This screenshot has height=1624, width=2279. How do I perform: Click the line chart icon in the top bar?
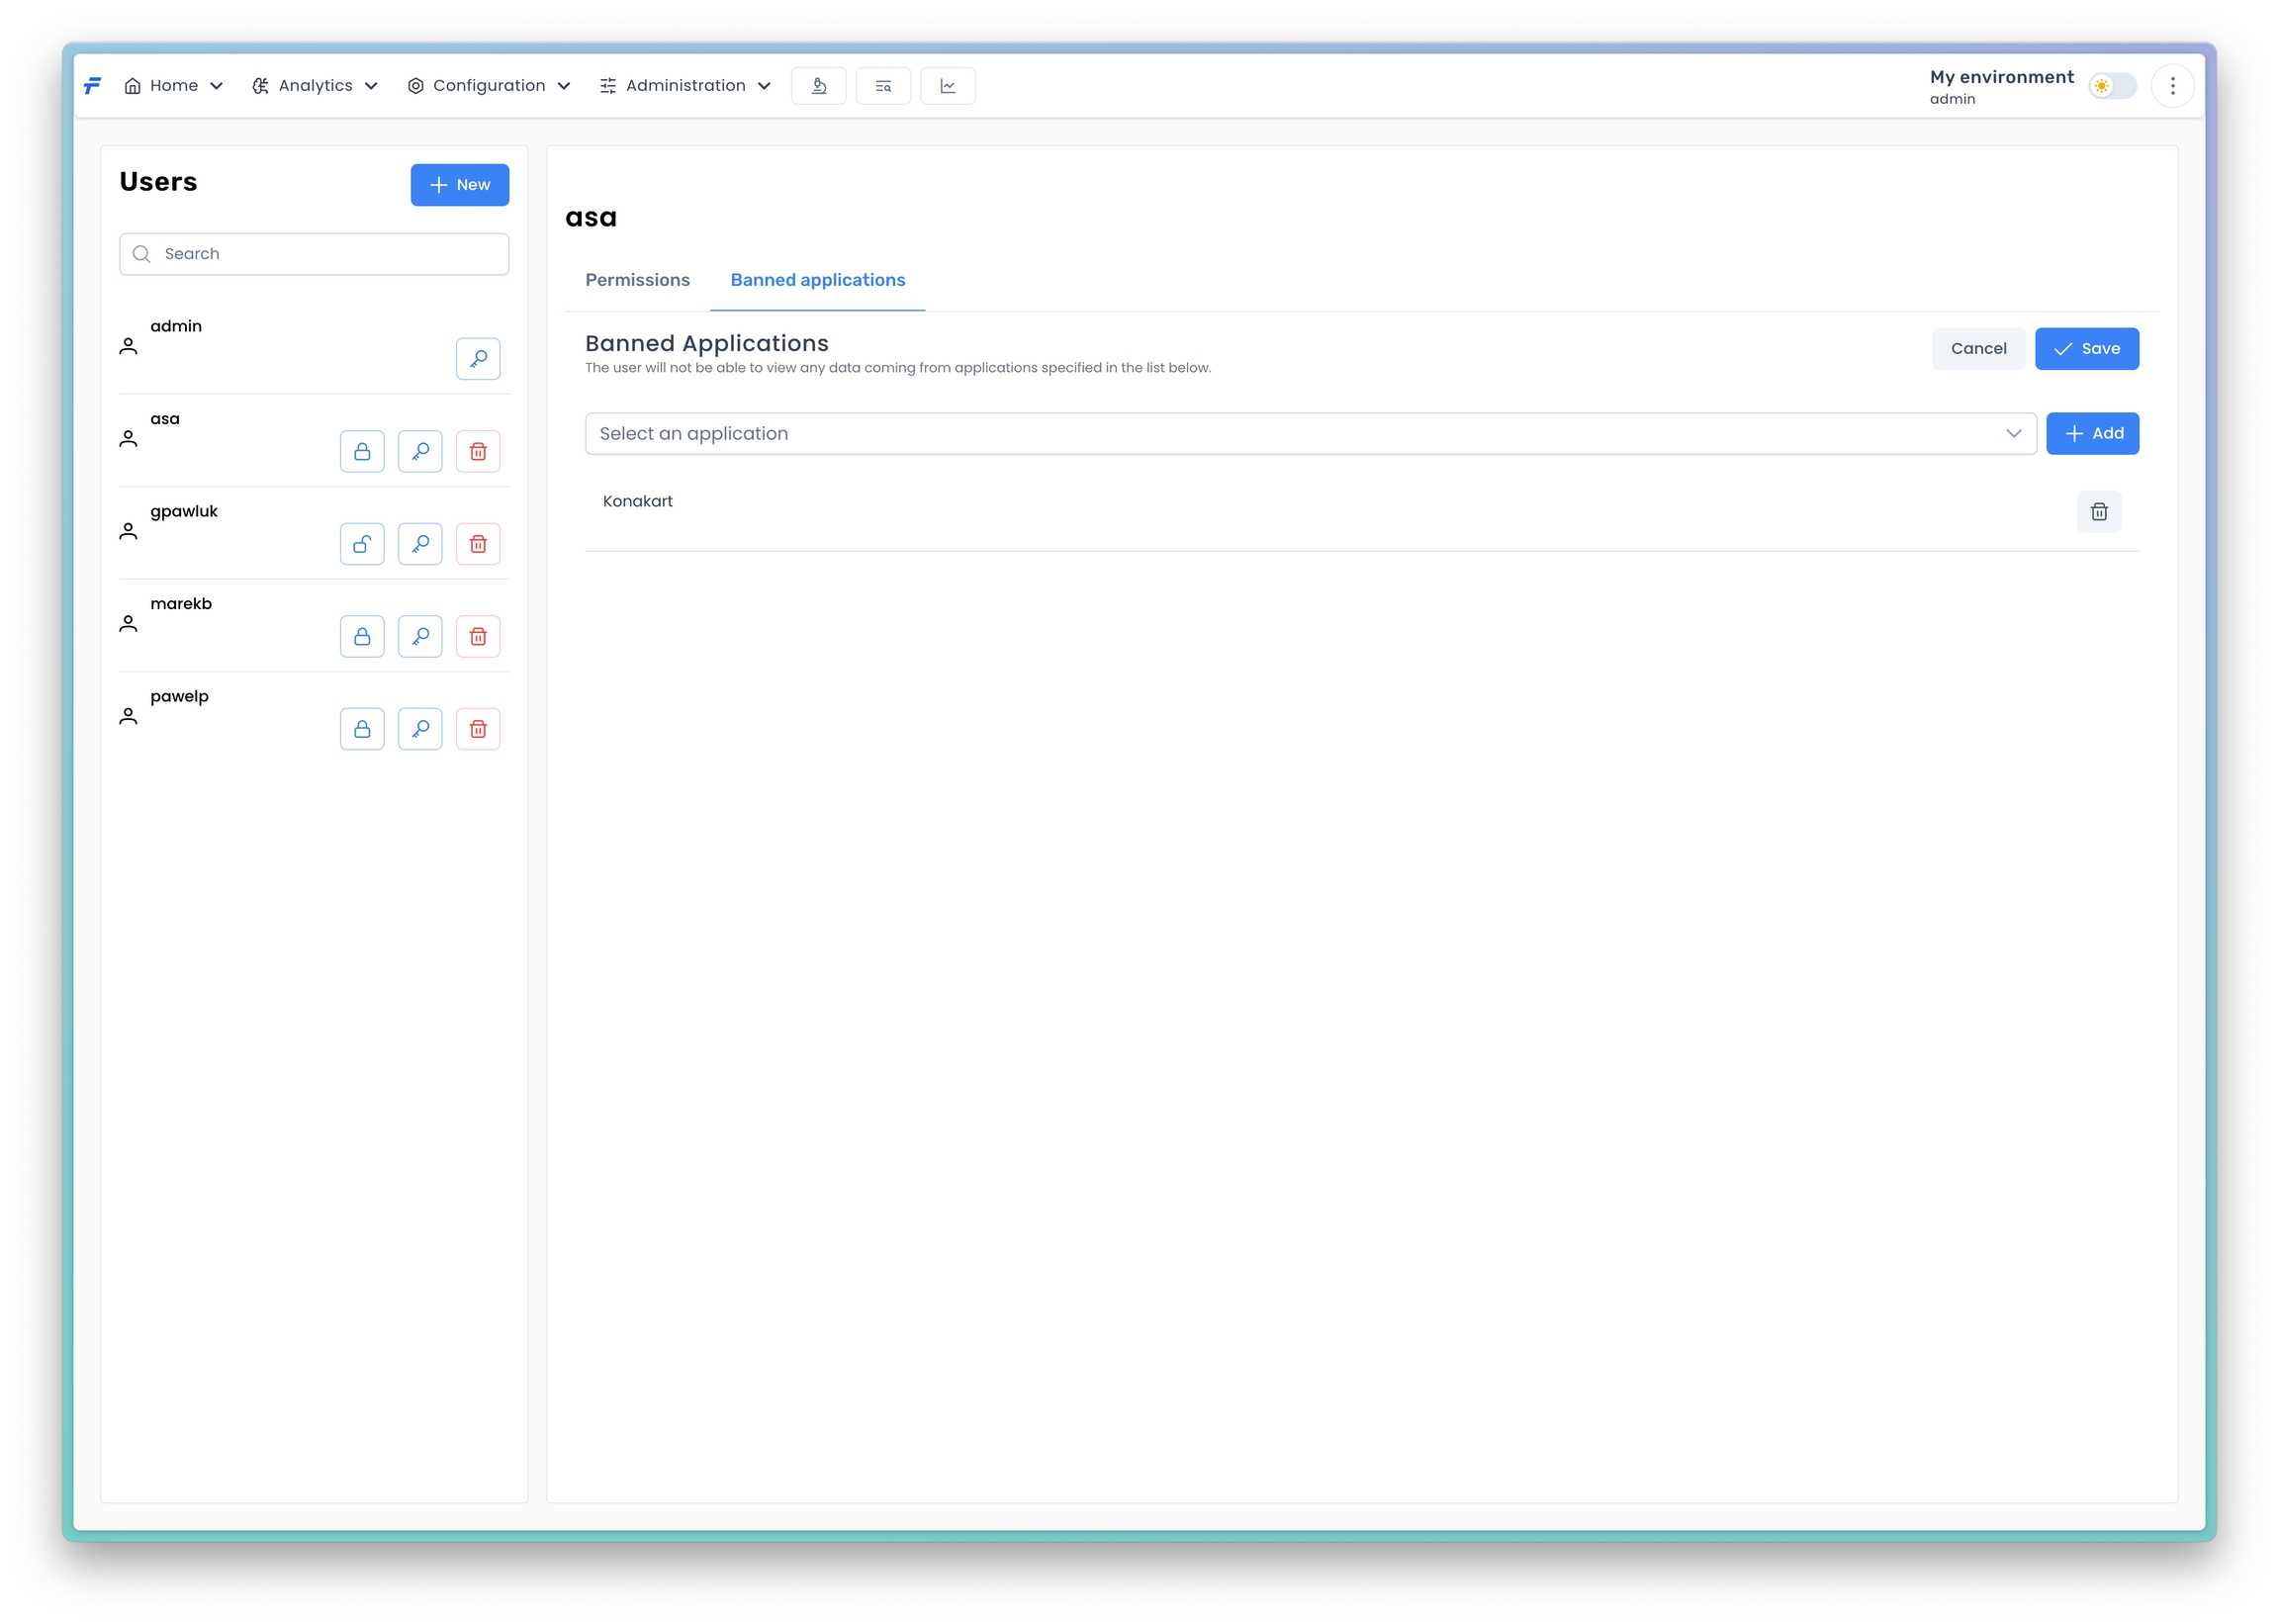(947, 86)
